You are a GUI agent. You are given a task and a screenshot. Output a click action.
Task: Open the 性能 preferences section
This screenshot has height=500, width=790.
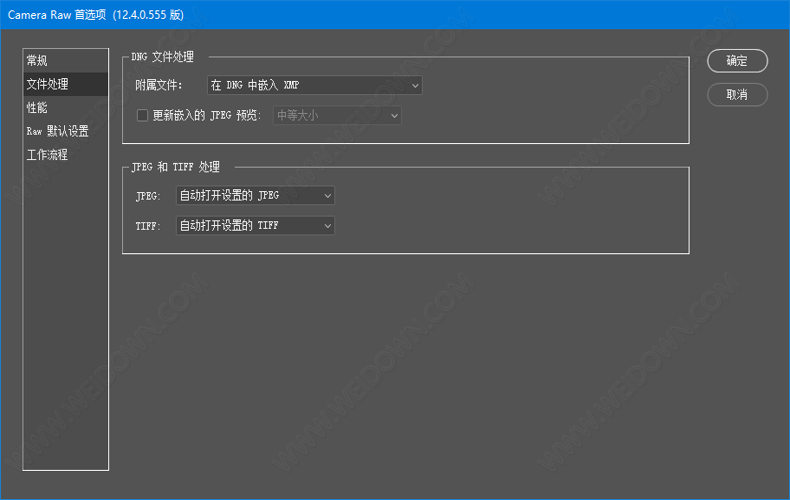[x=65, y=107]
